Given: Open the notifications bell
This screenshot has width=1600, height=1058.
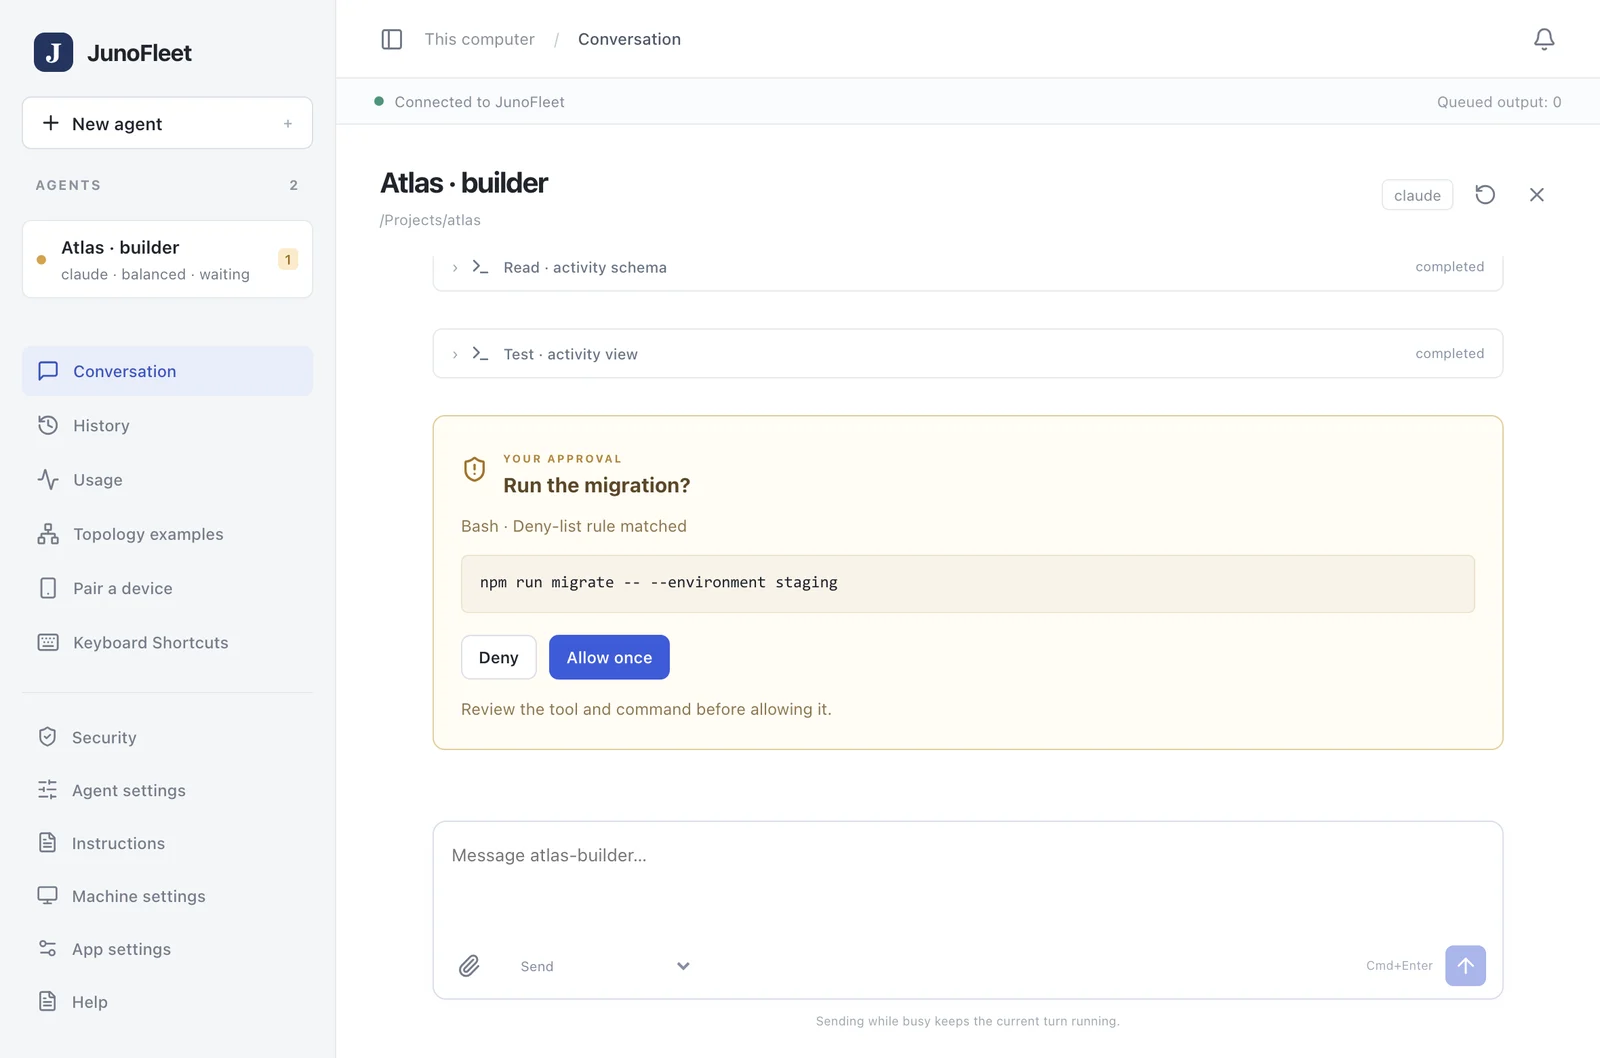Looking at the screenshot, I should pos(1544,39).
